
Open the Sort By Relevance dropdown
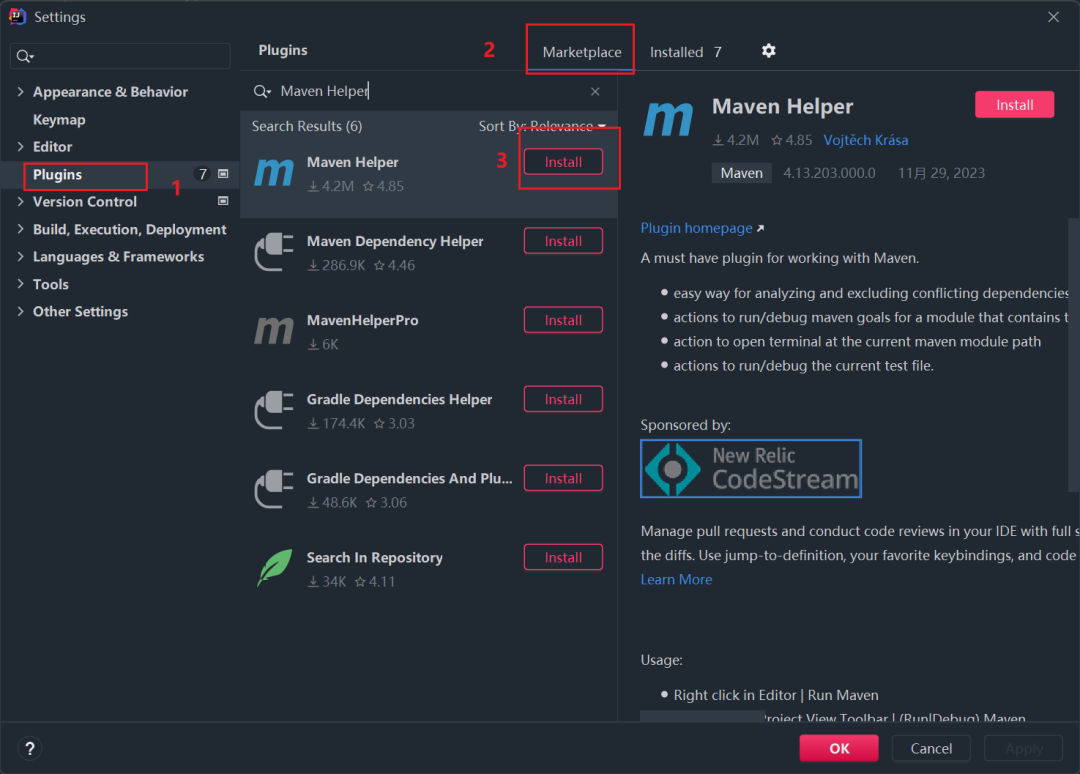point(542,126)
